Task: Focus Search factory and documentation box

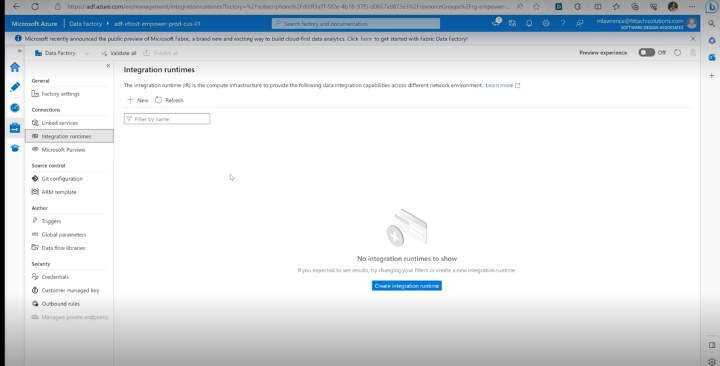Action: [356, 23]
